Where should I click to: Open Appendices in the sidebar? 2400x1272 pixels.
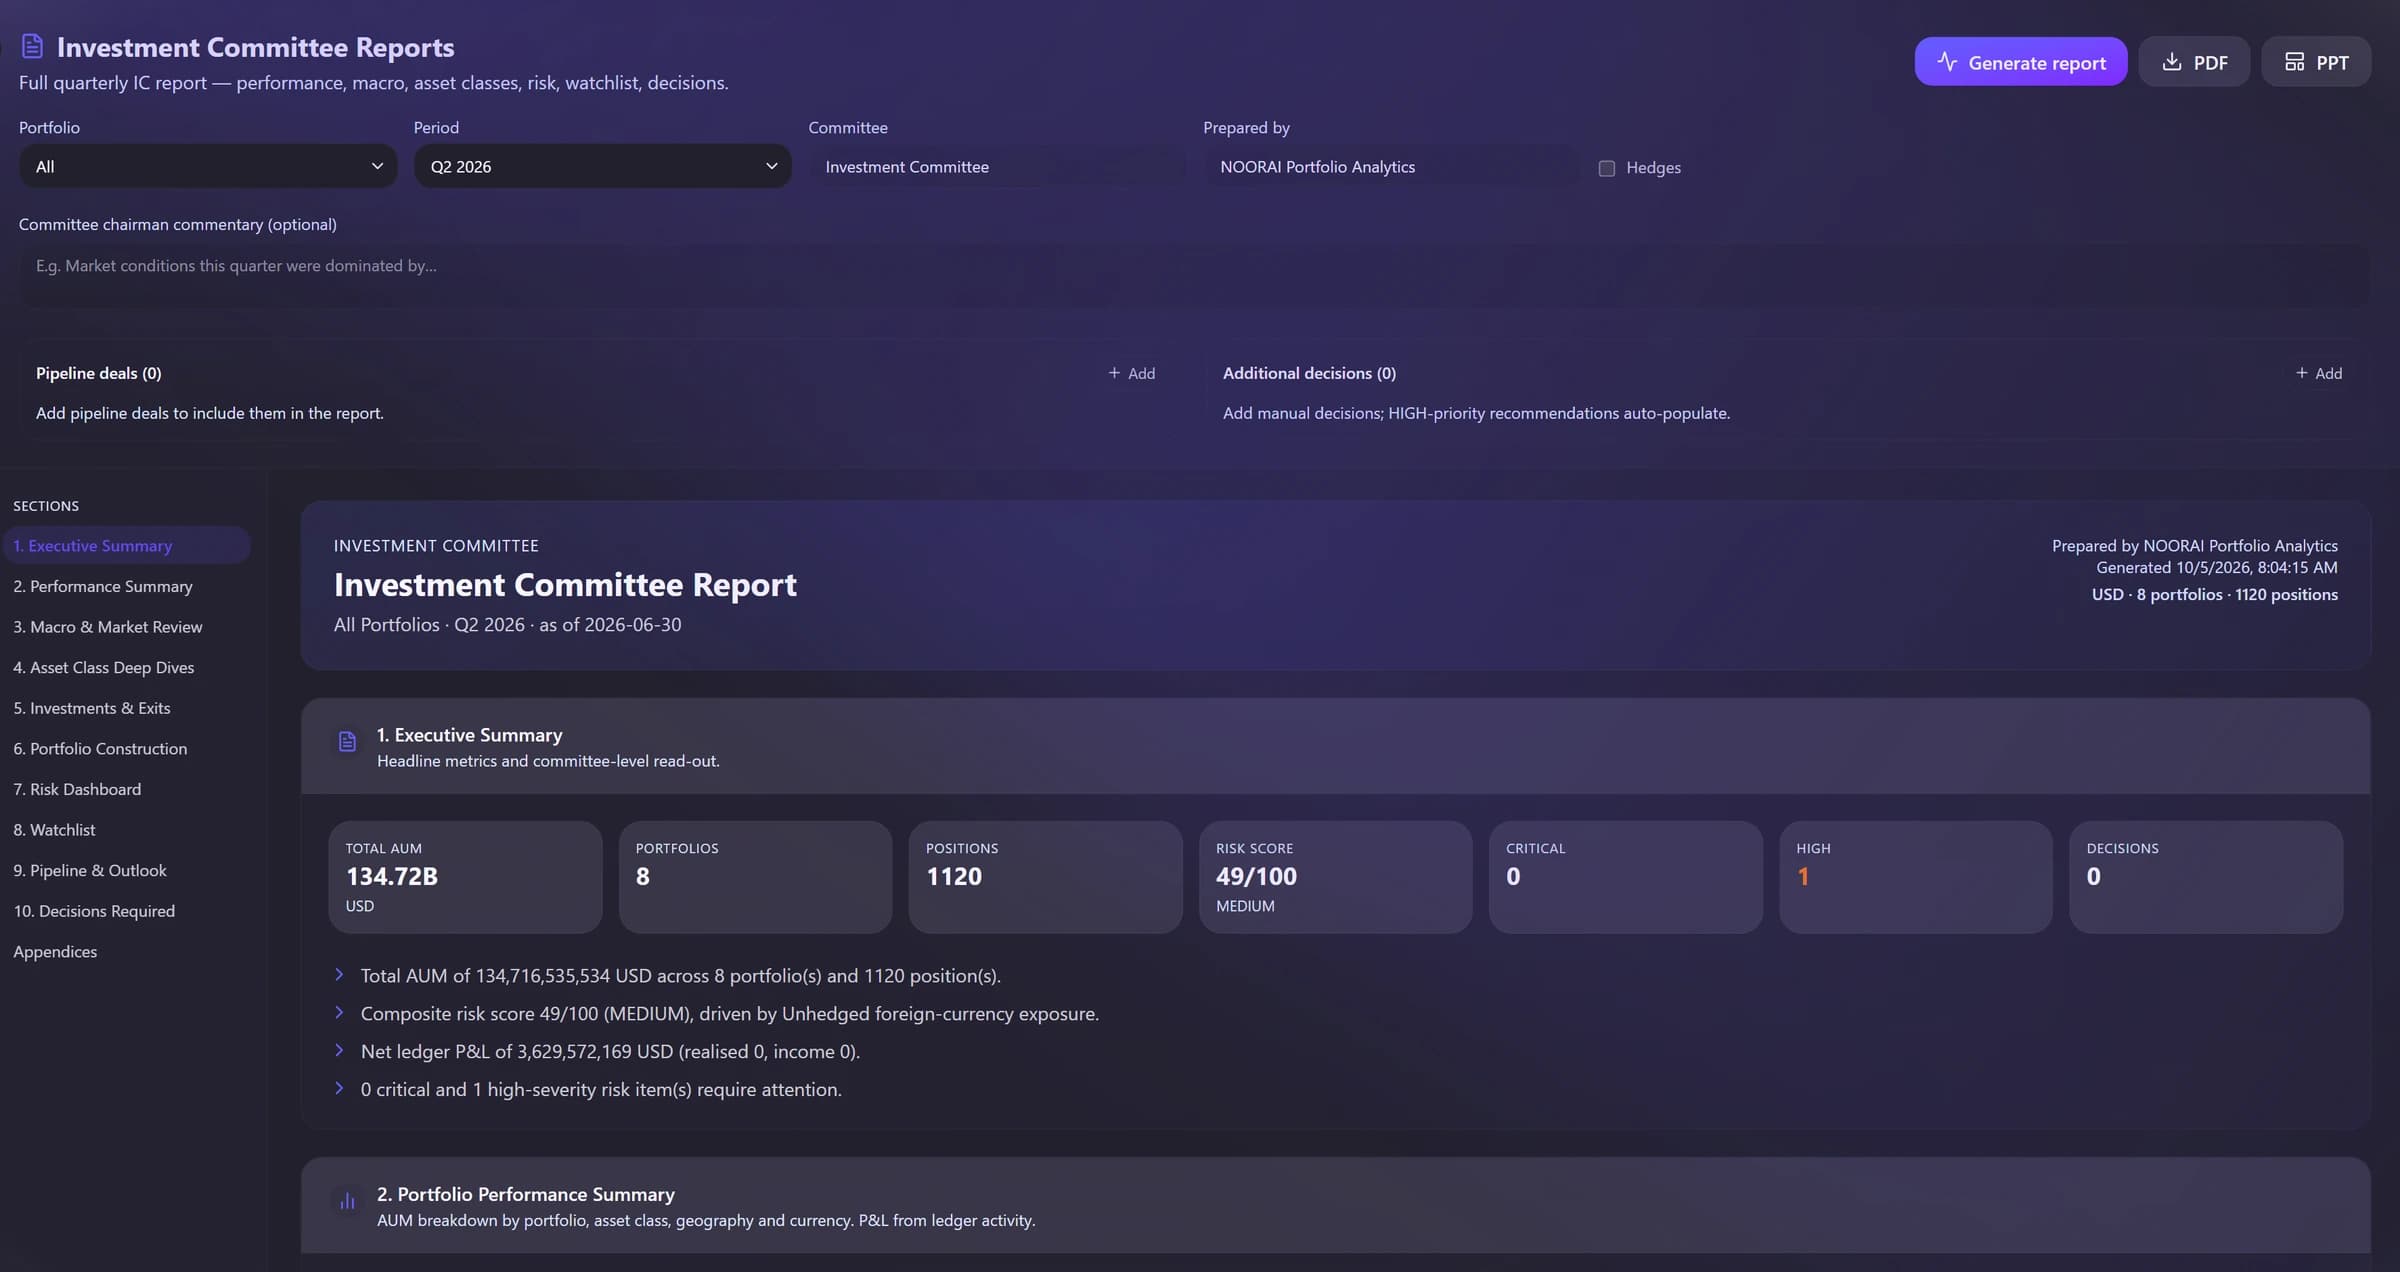[x=127, y=952]
